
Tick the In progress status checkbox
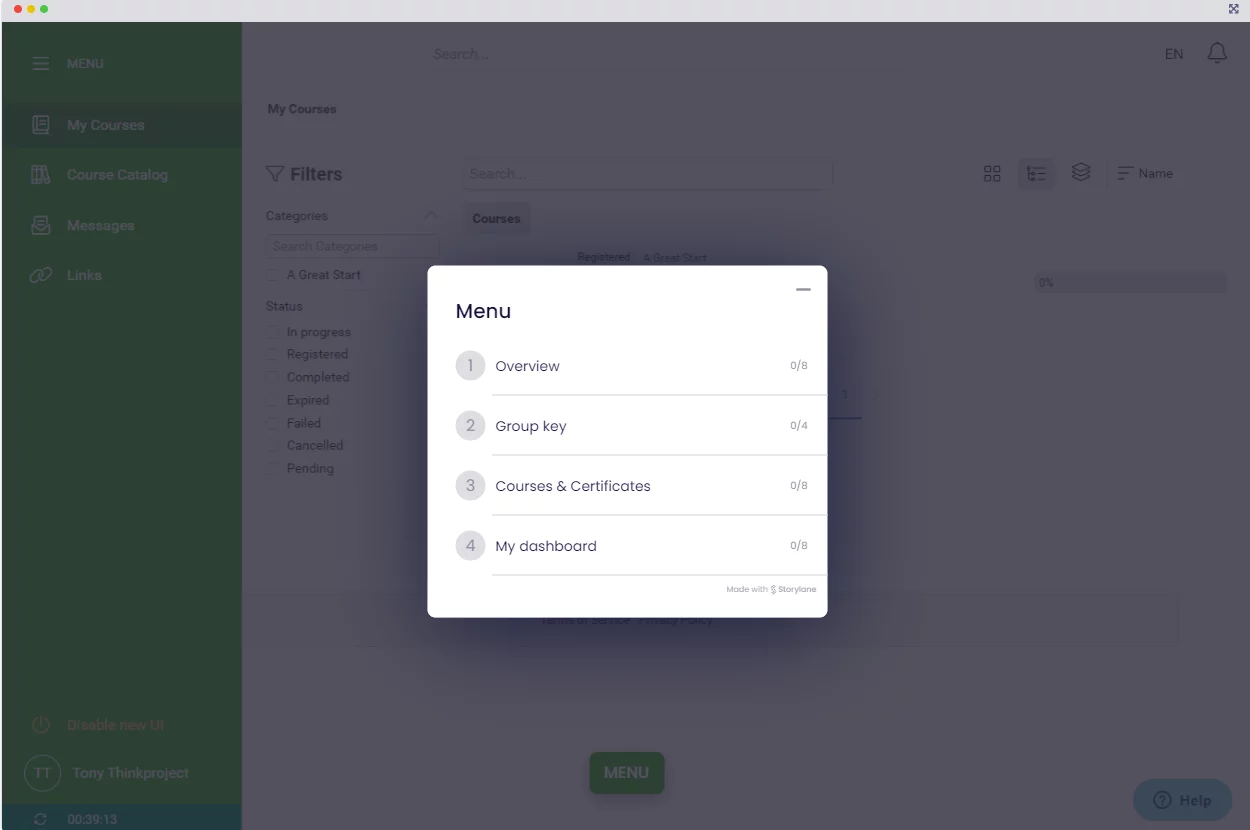pos(273,332)
